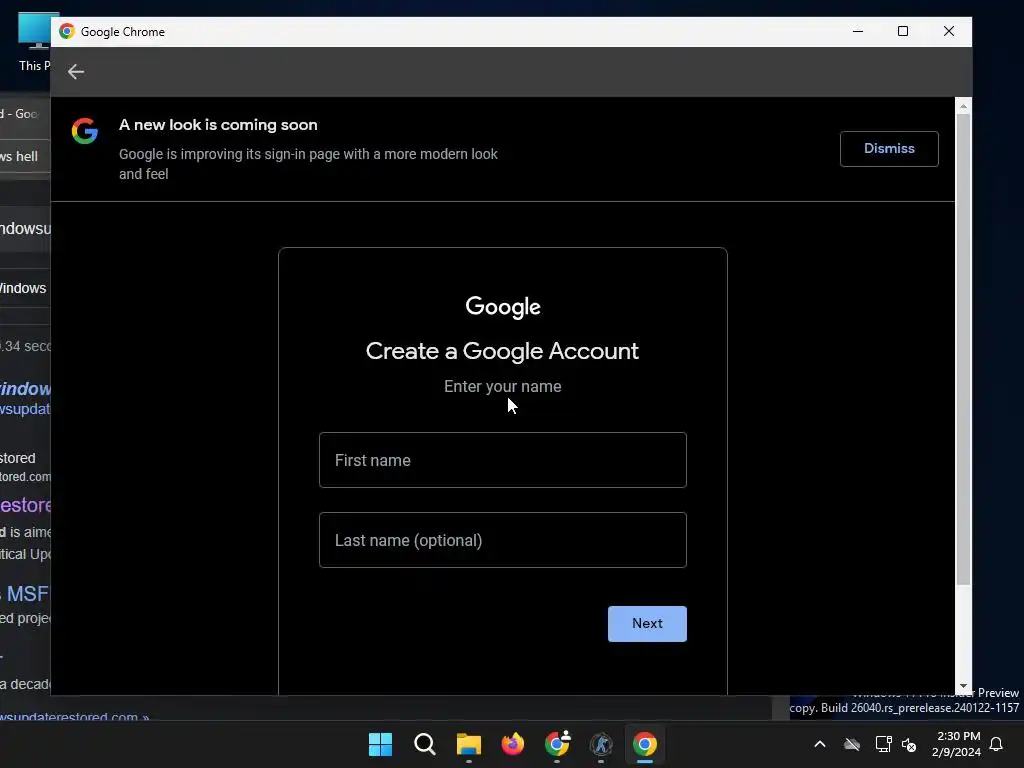The height and width of the screenshot is (768, 1024).
Task: Open the Windows Start menu
Action: click(x=380, y=744)
